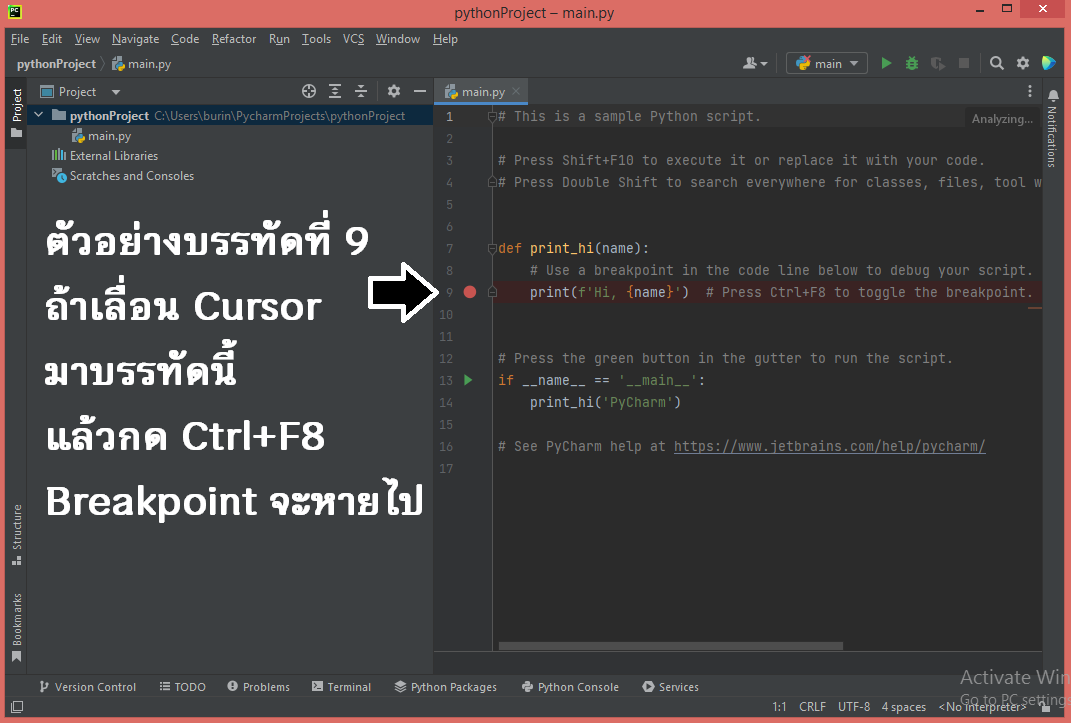
Task: Click main.py breadcrumb in navigation bar
Action: point(141,63)
